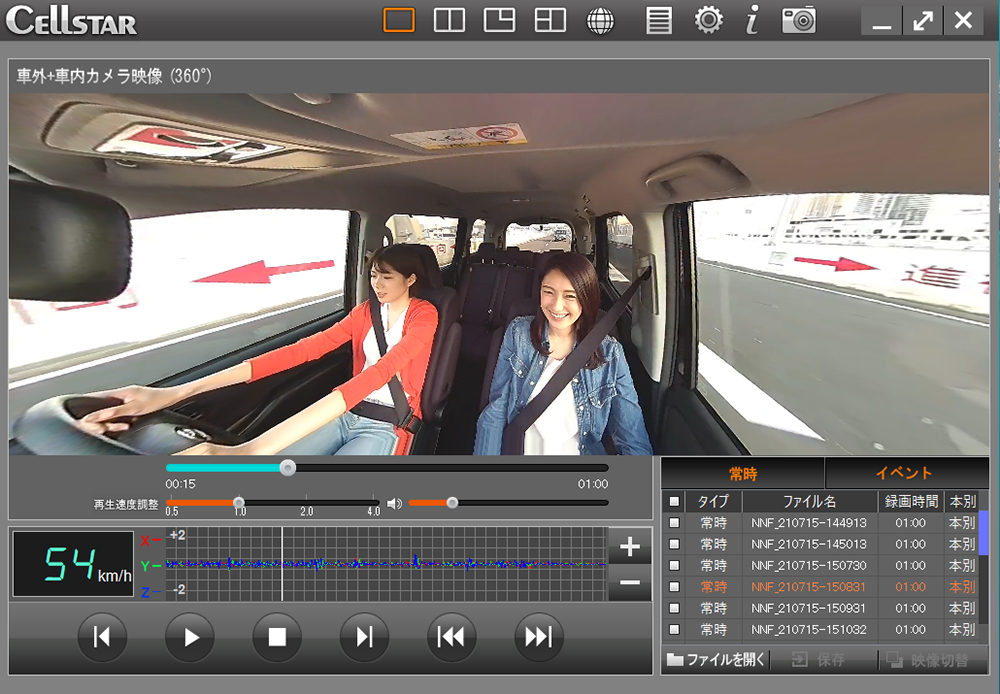
Task: Show the information icon panel
Action: 752,20
